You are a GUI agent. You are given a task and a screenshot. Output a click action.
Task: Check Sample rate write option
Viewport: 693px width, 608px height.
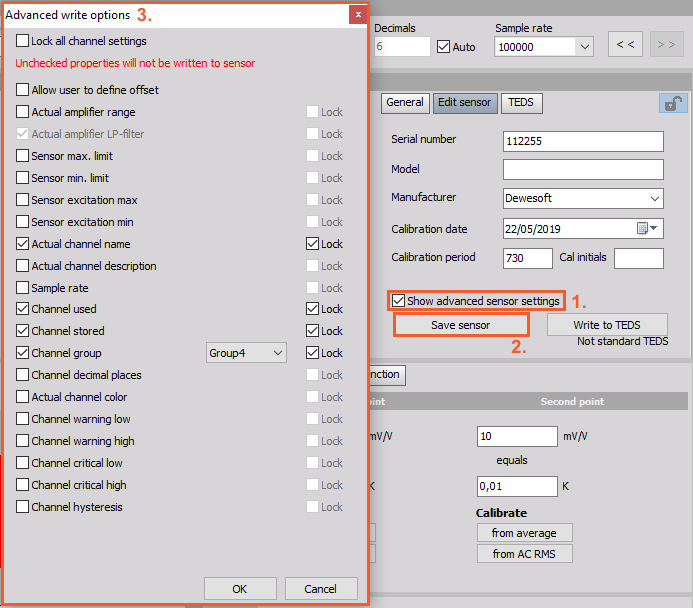click(23, 288)
